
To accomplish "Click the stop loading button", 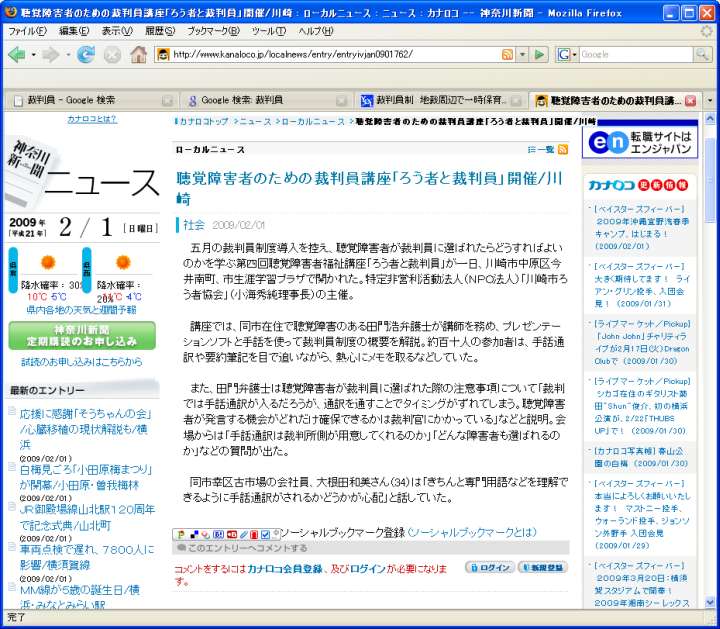I will coord(112,54).
